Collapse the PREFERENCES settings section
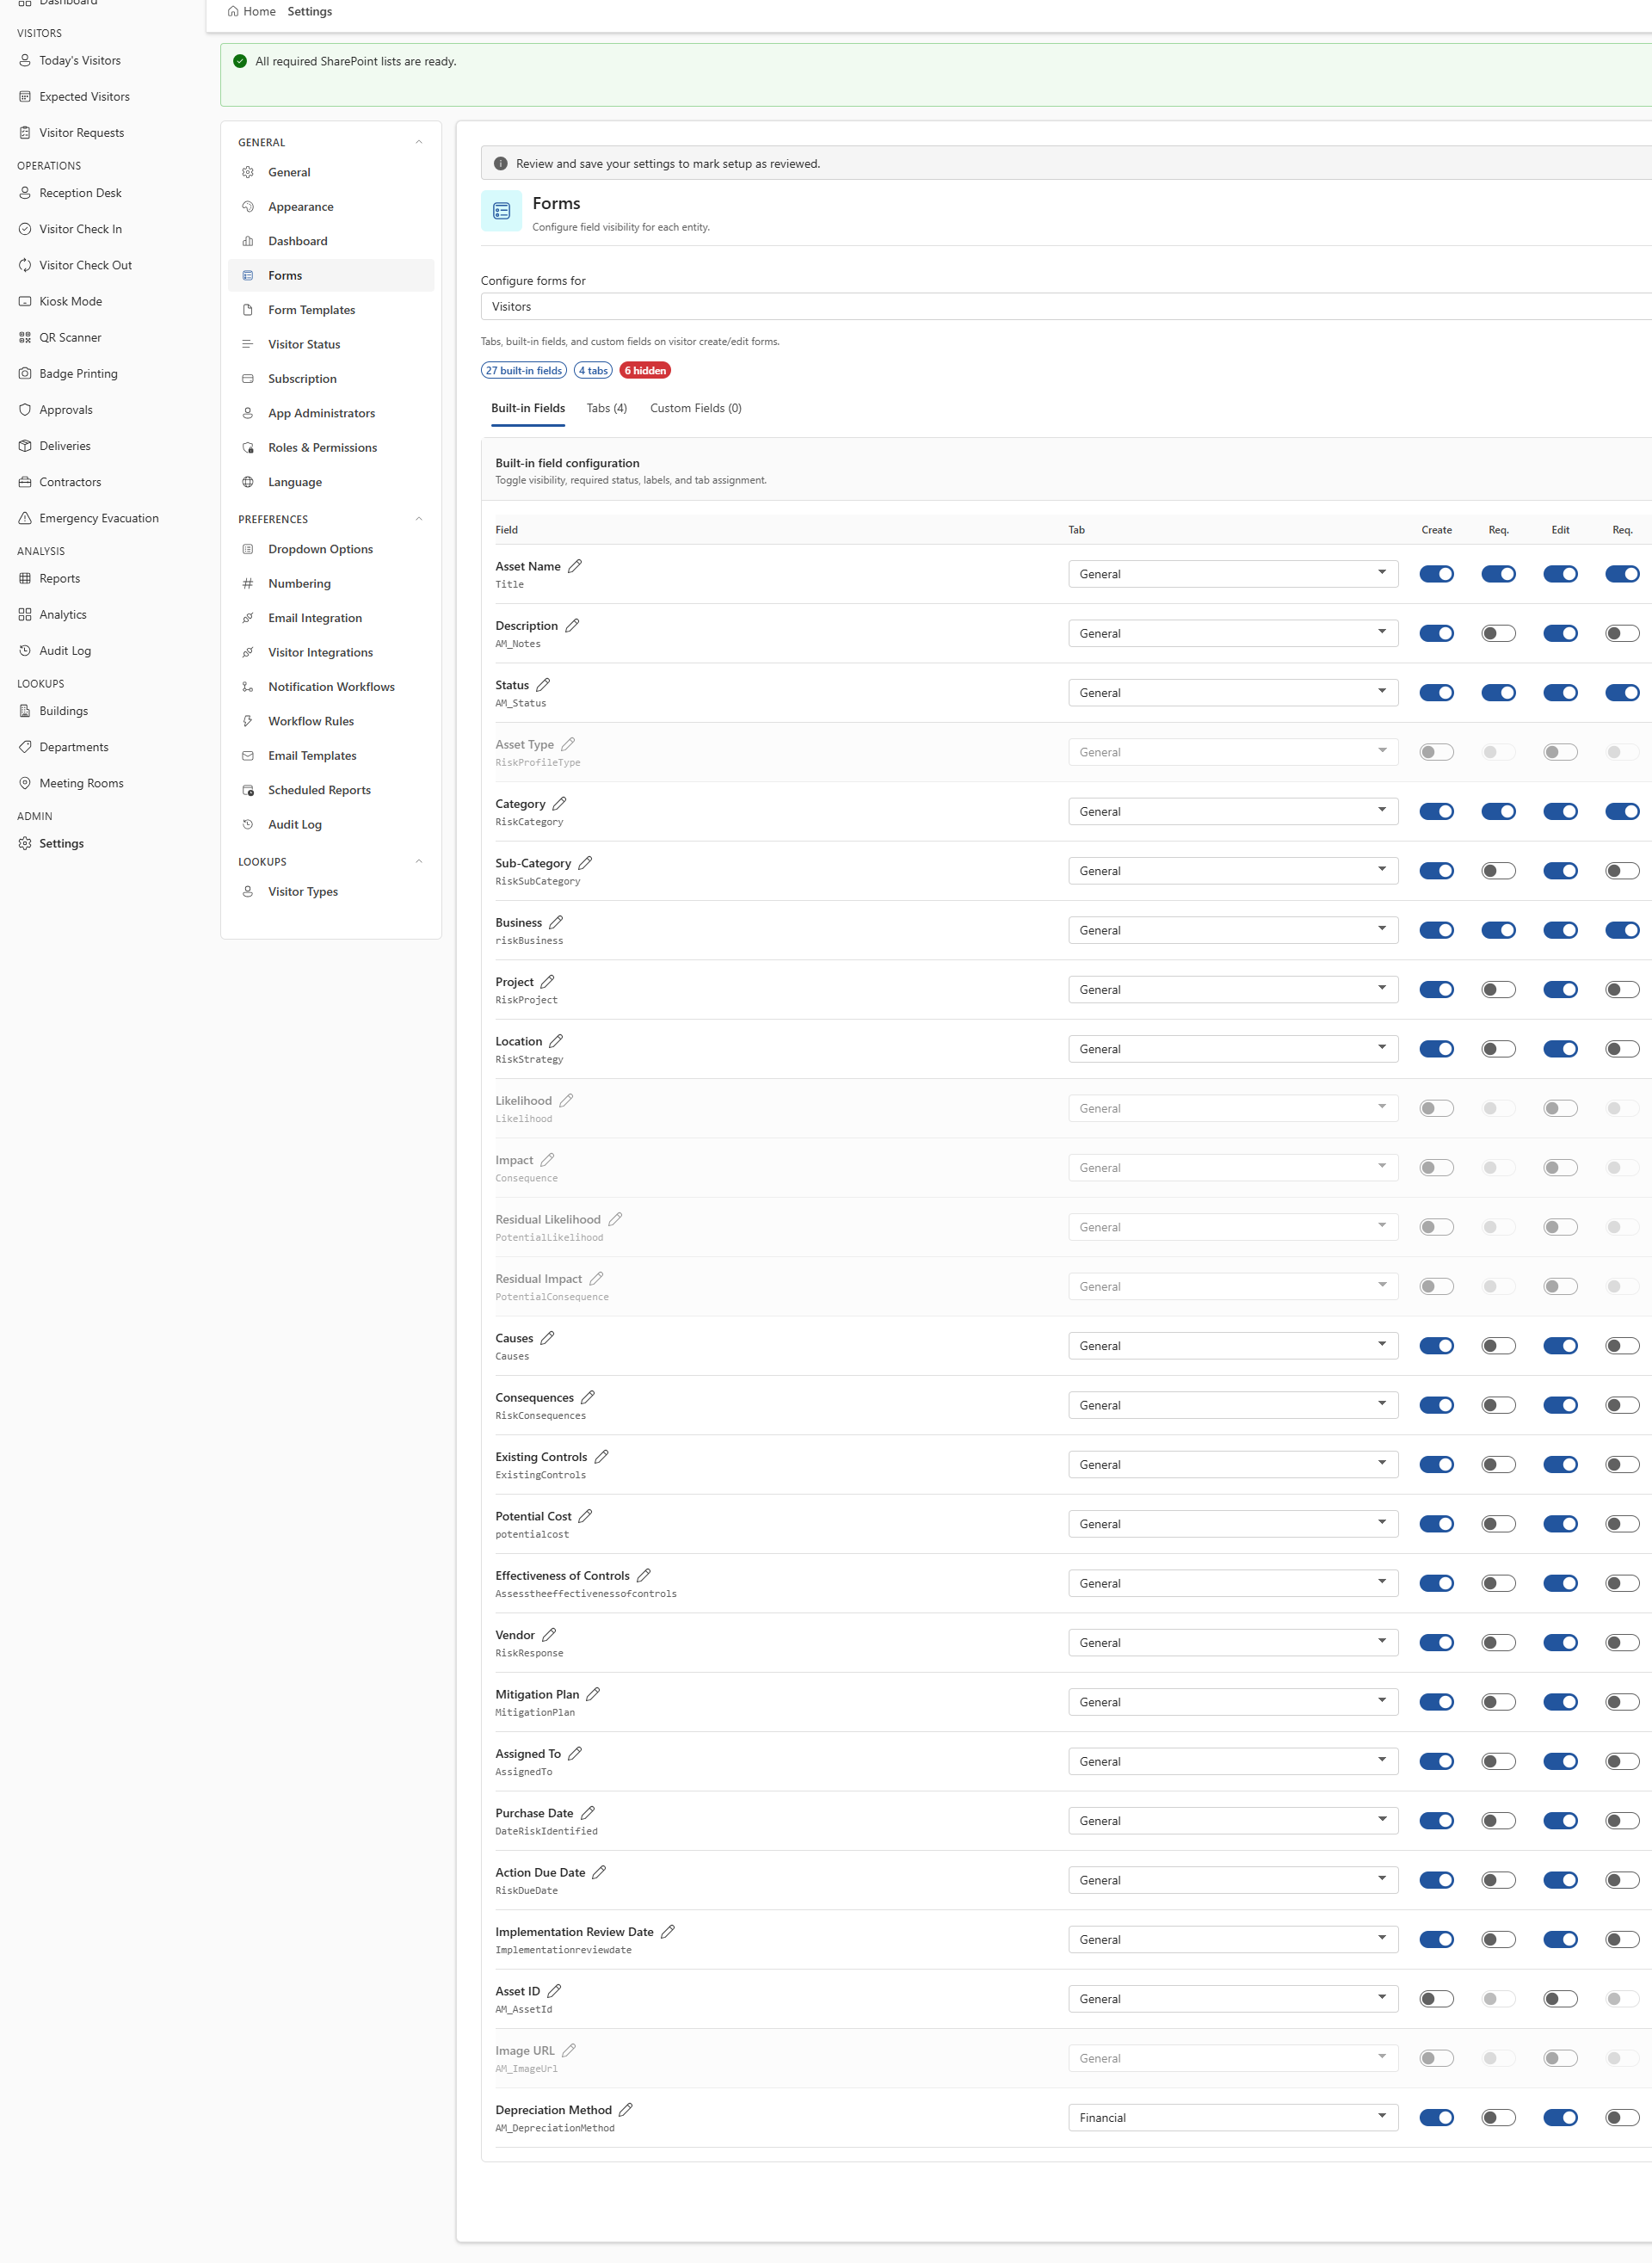 coord(419,519)
